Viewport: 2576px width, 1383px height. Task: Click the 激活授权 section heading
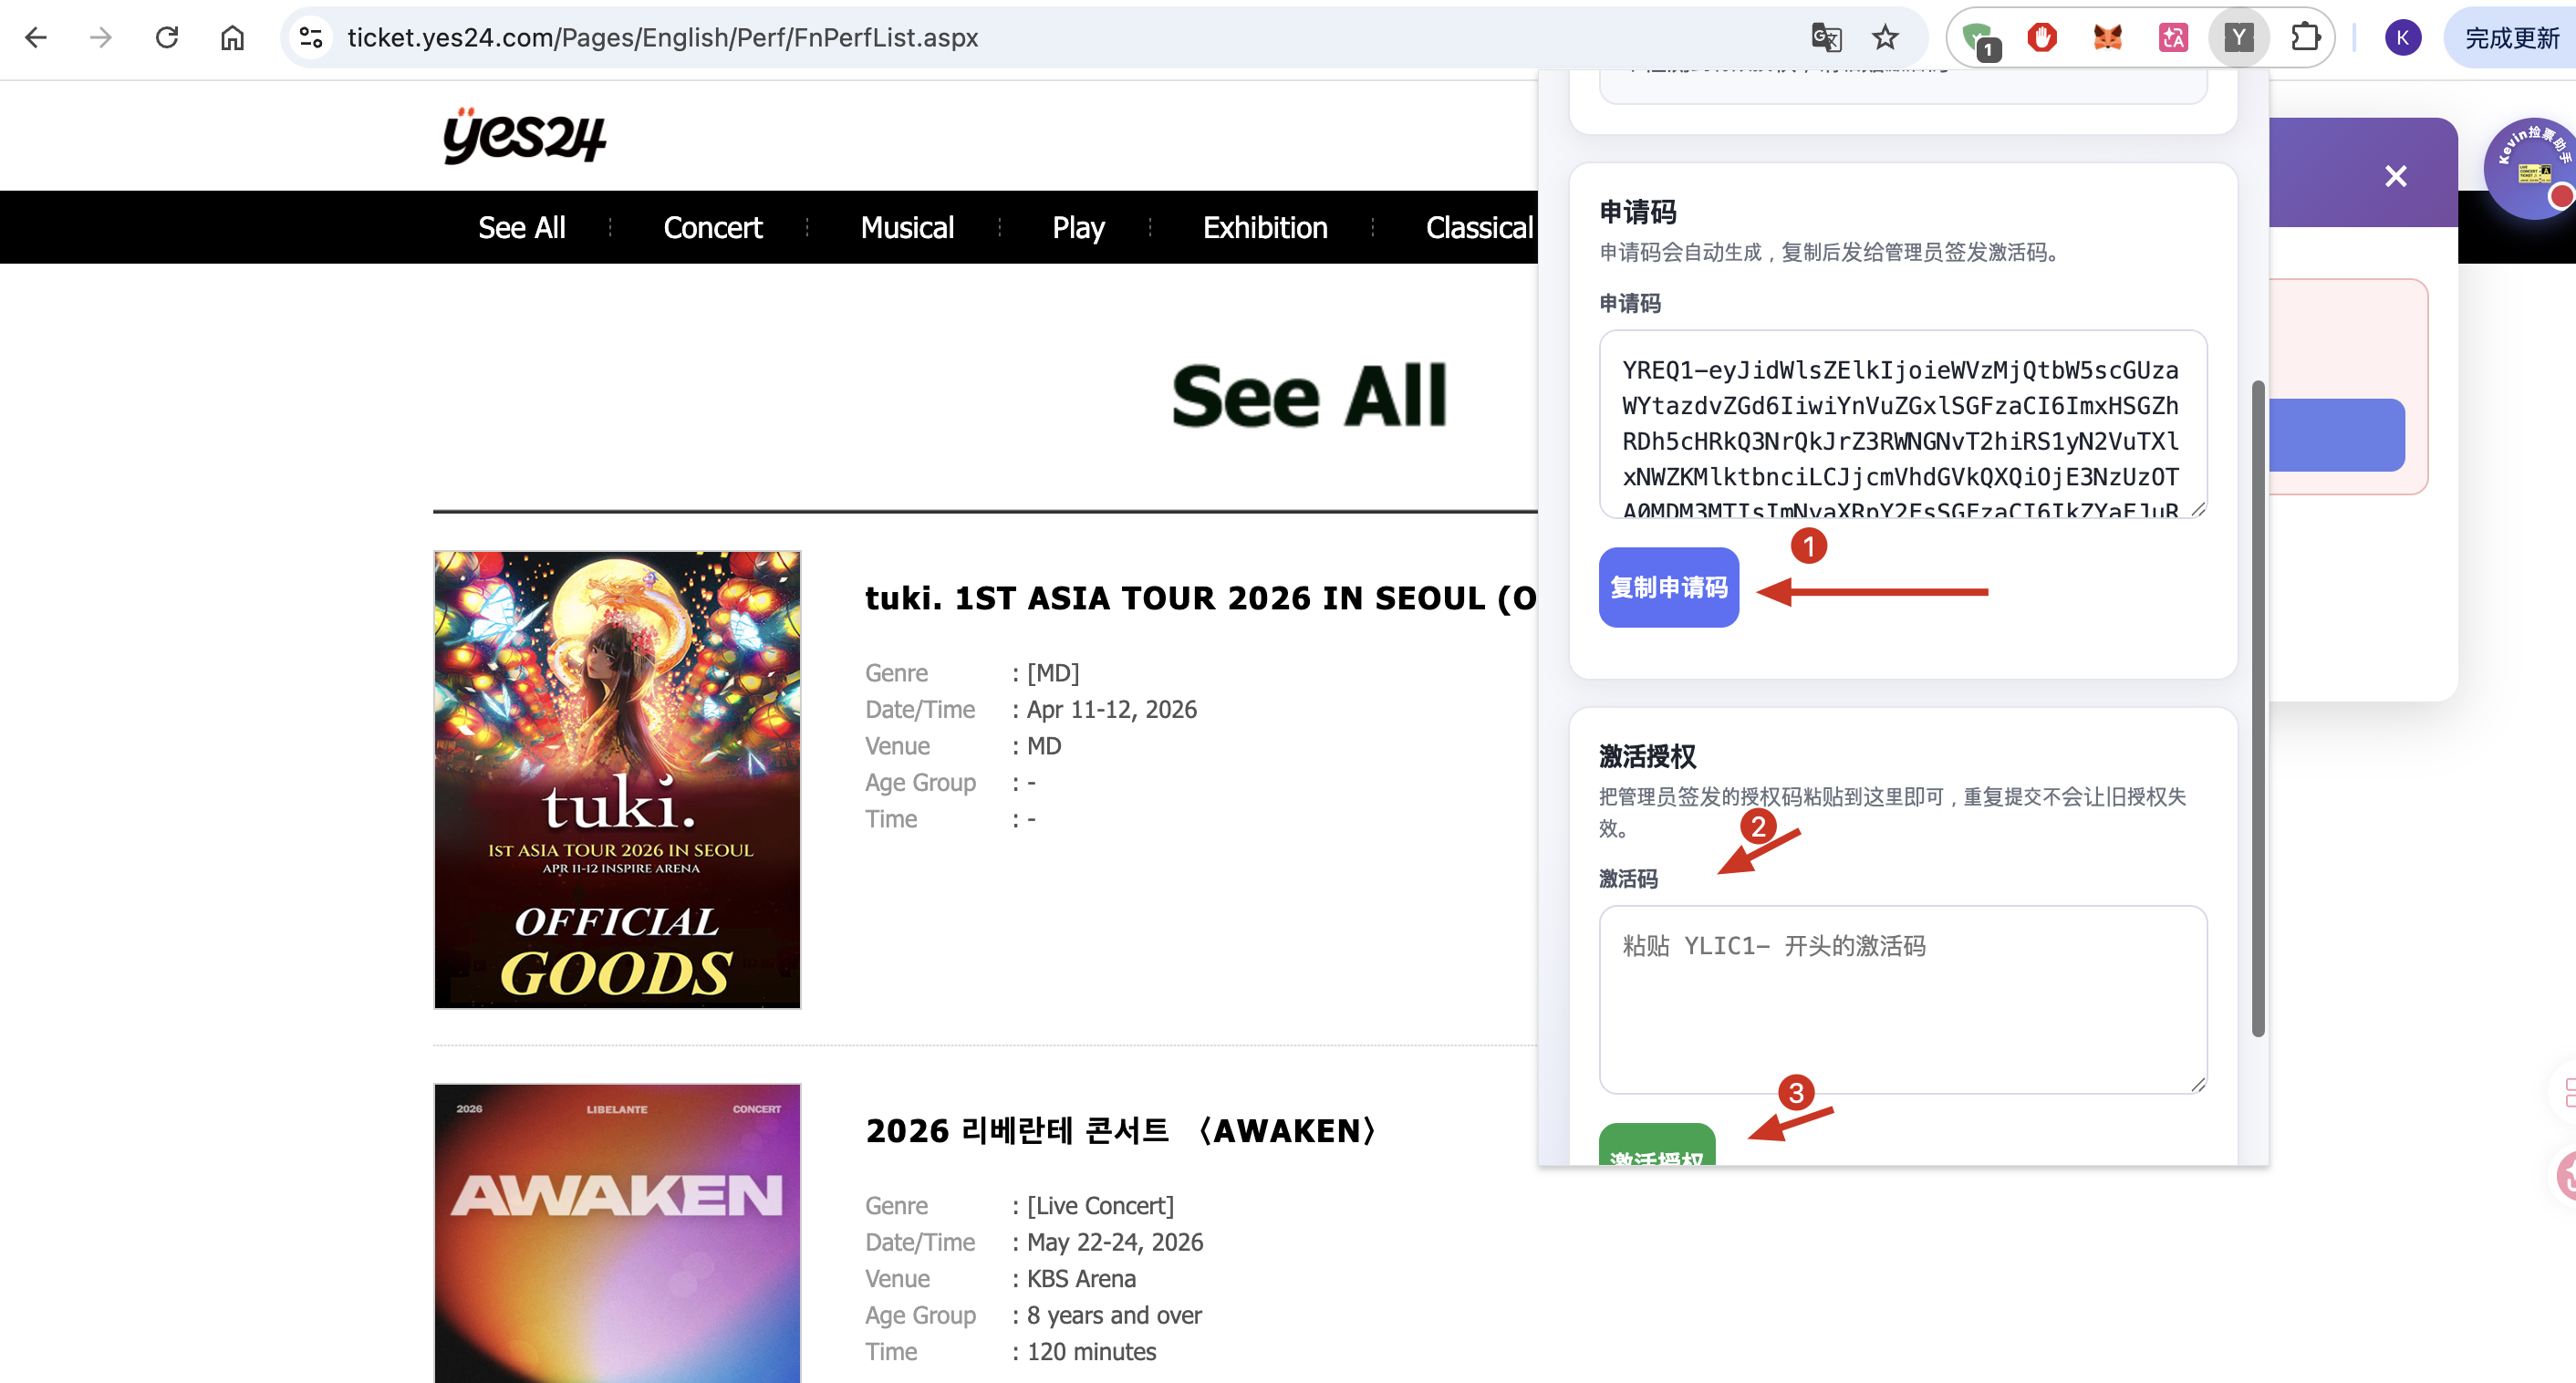[1647, 756]
